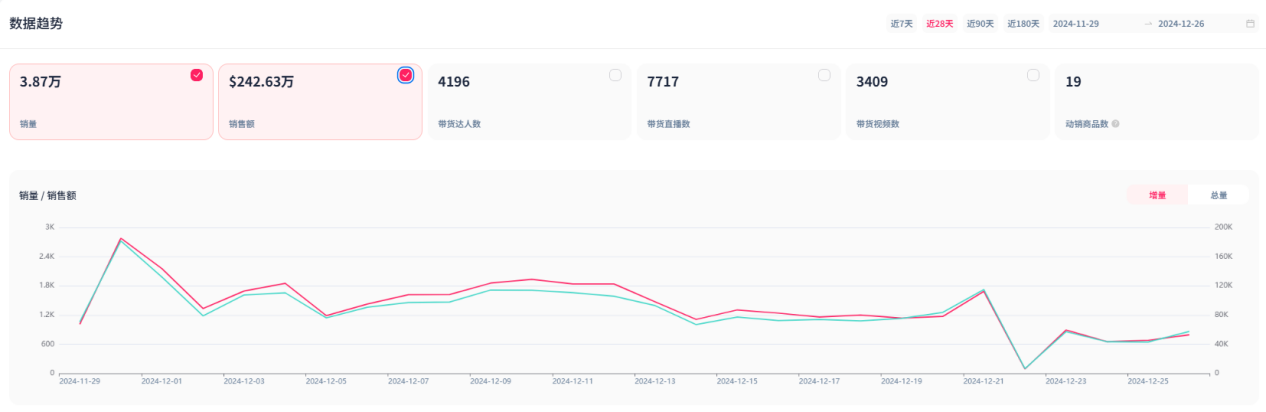Select the 增量 chart mode
1266x412 pixels.
pyautogui.click(x=1157, y=195)
